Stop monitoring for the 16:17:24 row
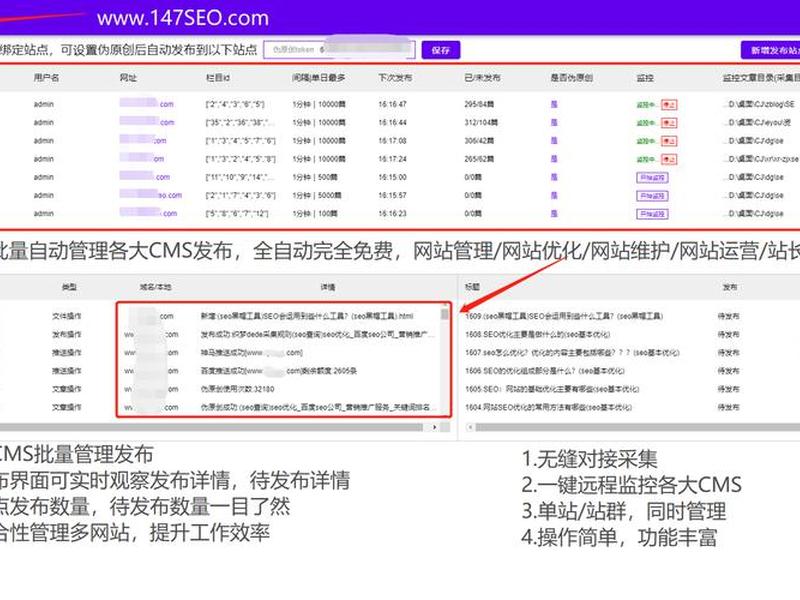Viewport: 800px width, 600px height. (669, 159)
